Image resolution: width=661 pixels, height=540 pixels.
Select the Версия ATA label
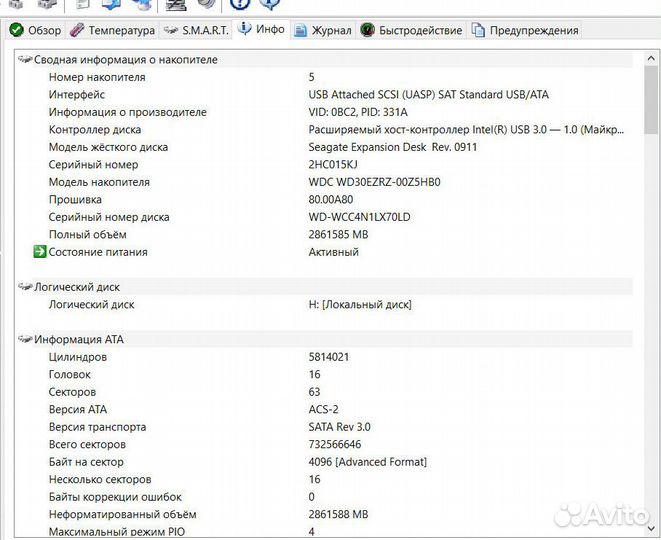pos(78,410)
